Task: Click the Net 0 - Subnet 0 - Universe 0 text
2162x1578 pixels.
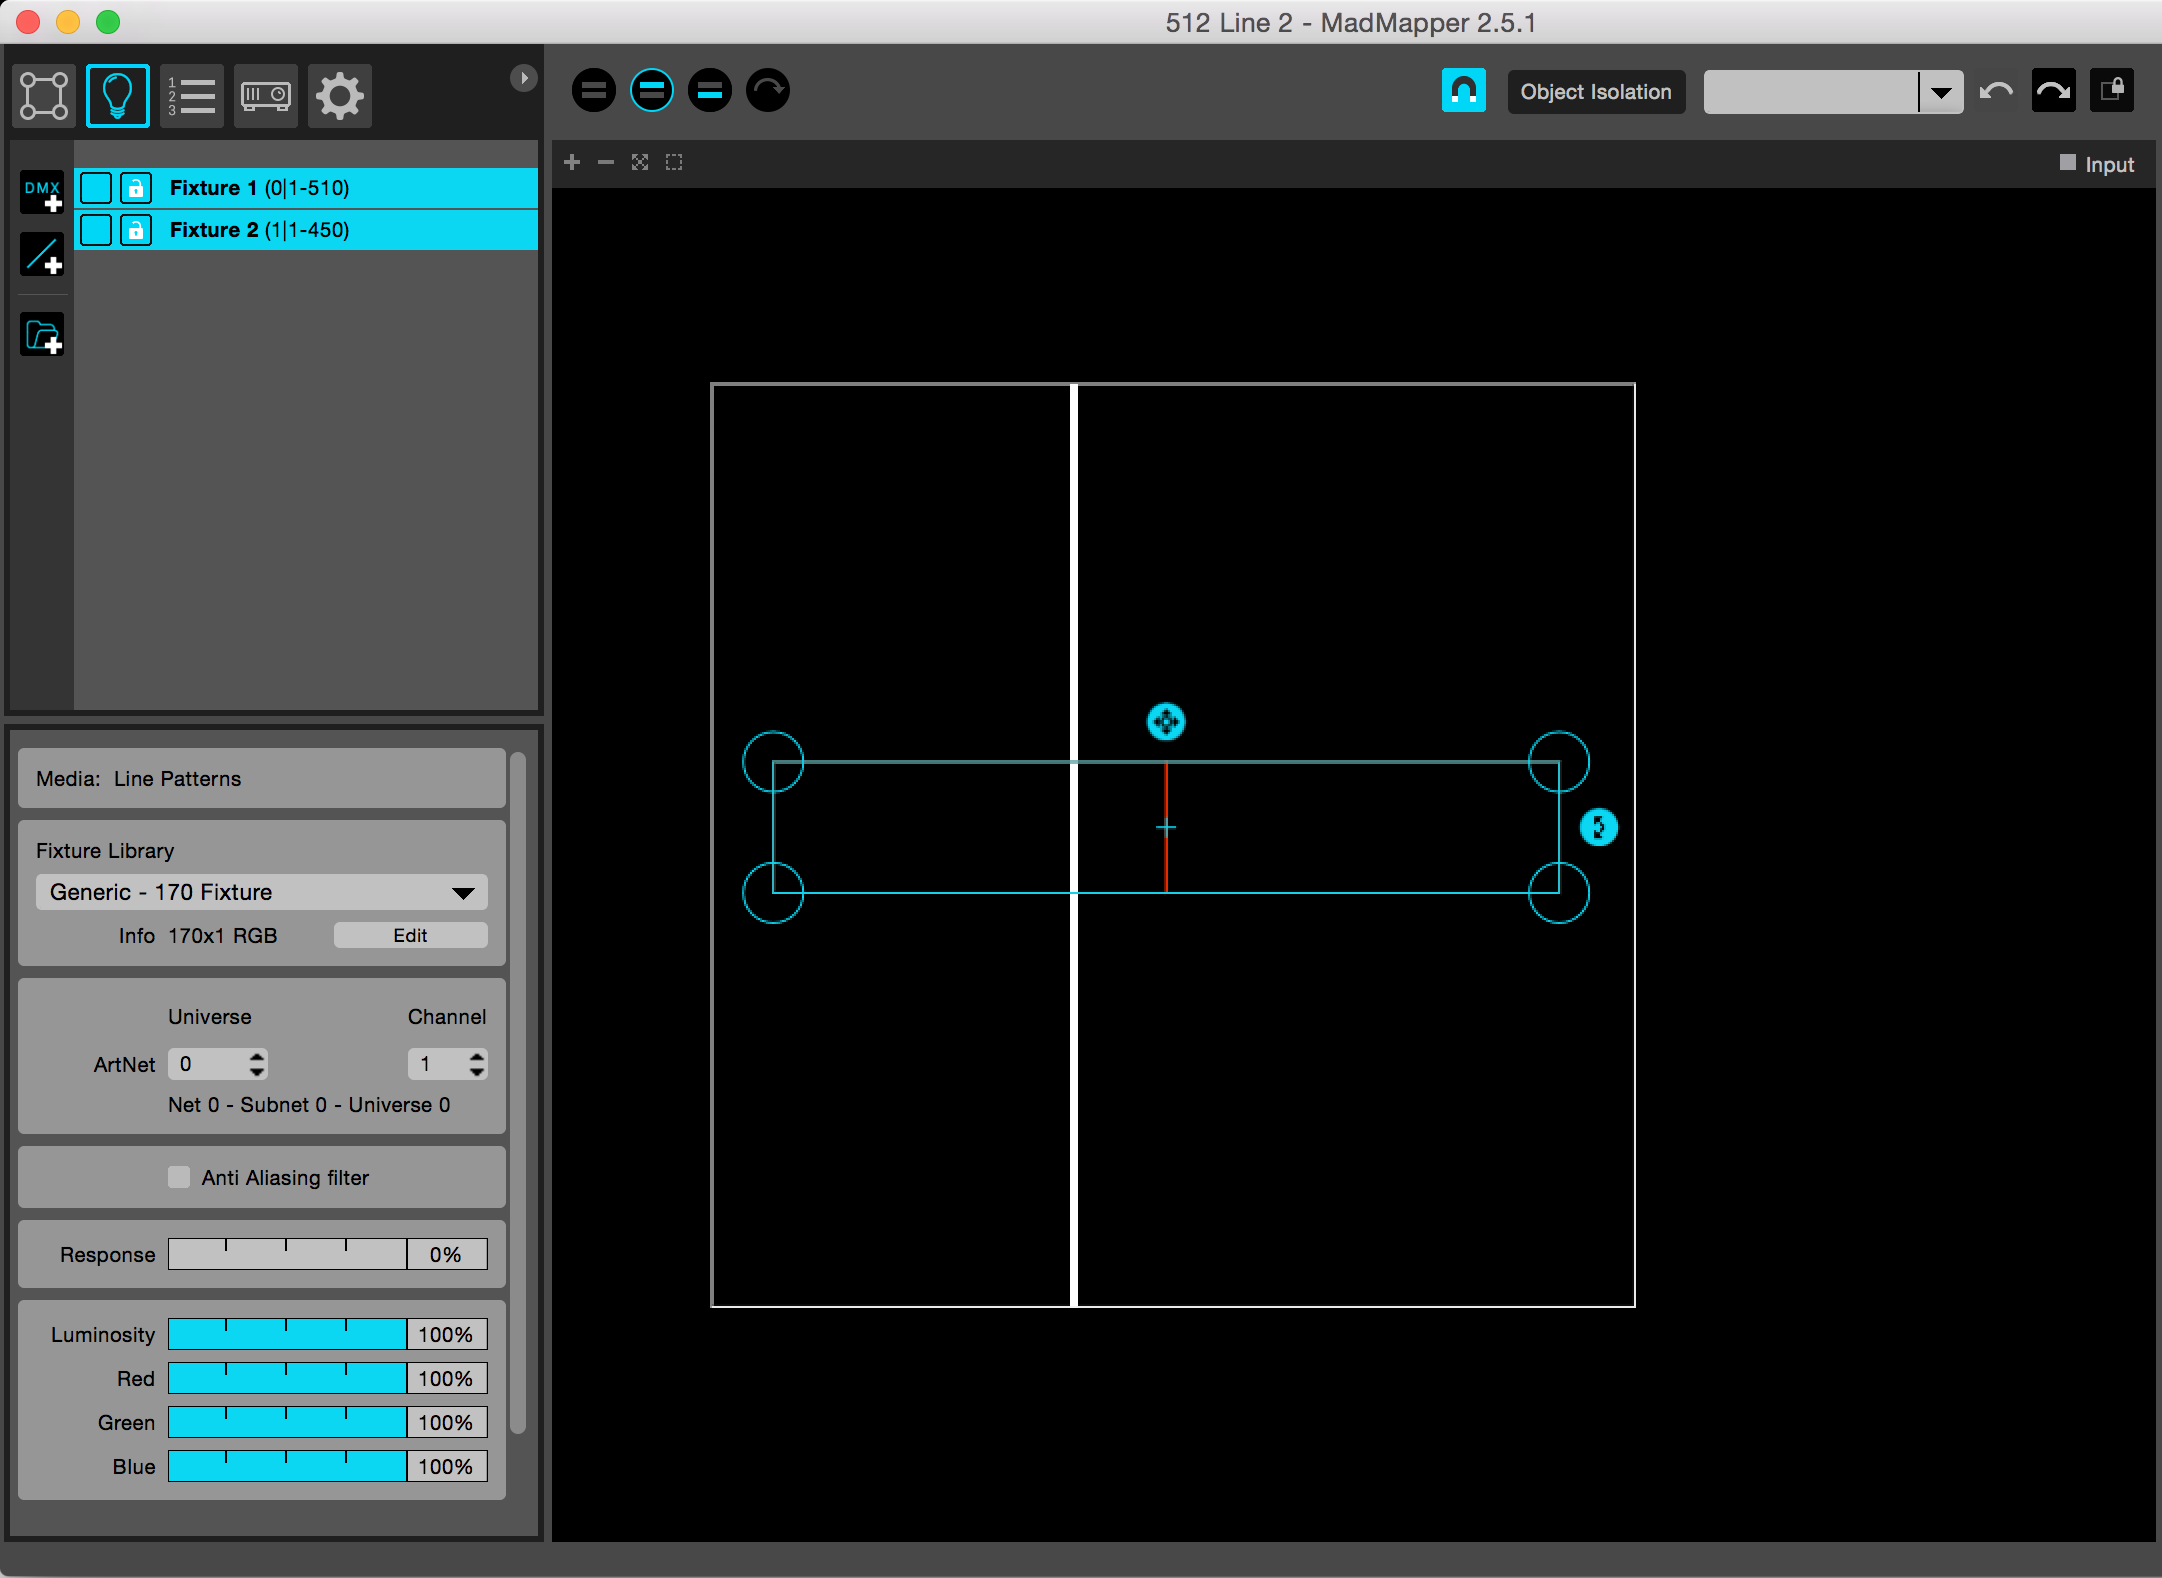Action: point(309,1105)
